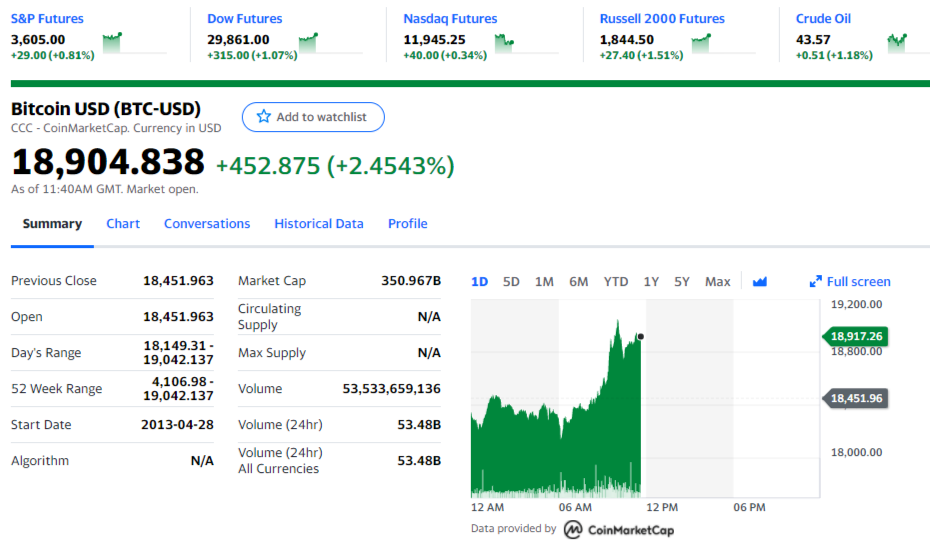
Task: Select the 1M chart range
Action: point(544,282)
